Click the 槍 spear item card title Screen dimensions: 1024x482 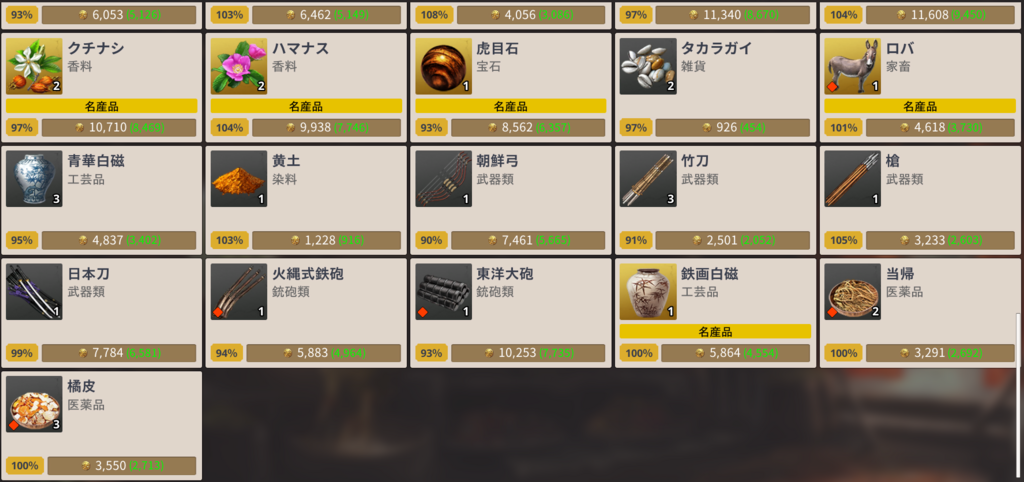(893, 161)
